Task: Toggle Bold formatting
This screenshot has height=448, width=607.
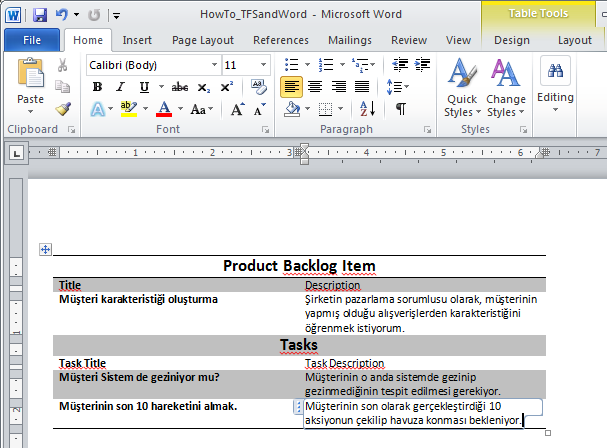Action: click(x=97, y=87)
